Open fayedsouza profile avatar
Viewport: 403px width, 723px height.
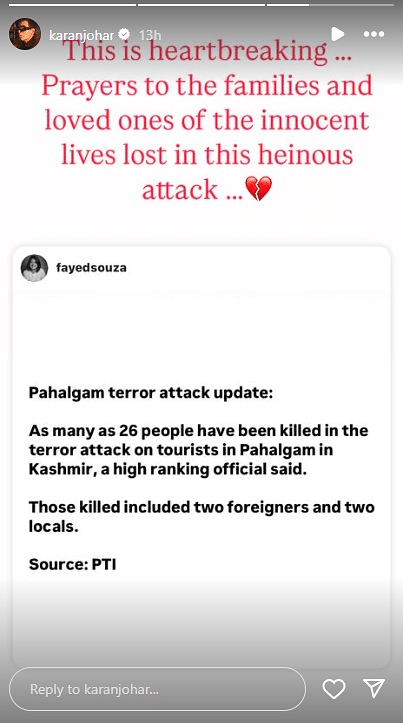click(35, 268)
